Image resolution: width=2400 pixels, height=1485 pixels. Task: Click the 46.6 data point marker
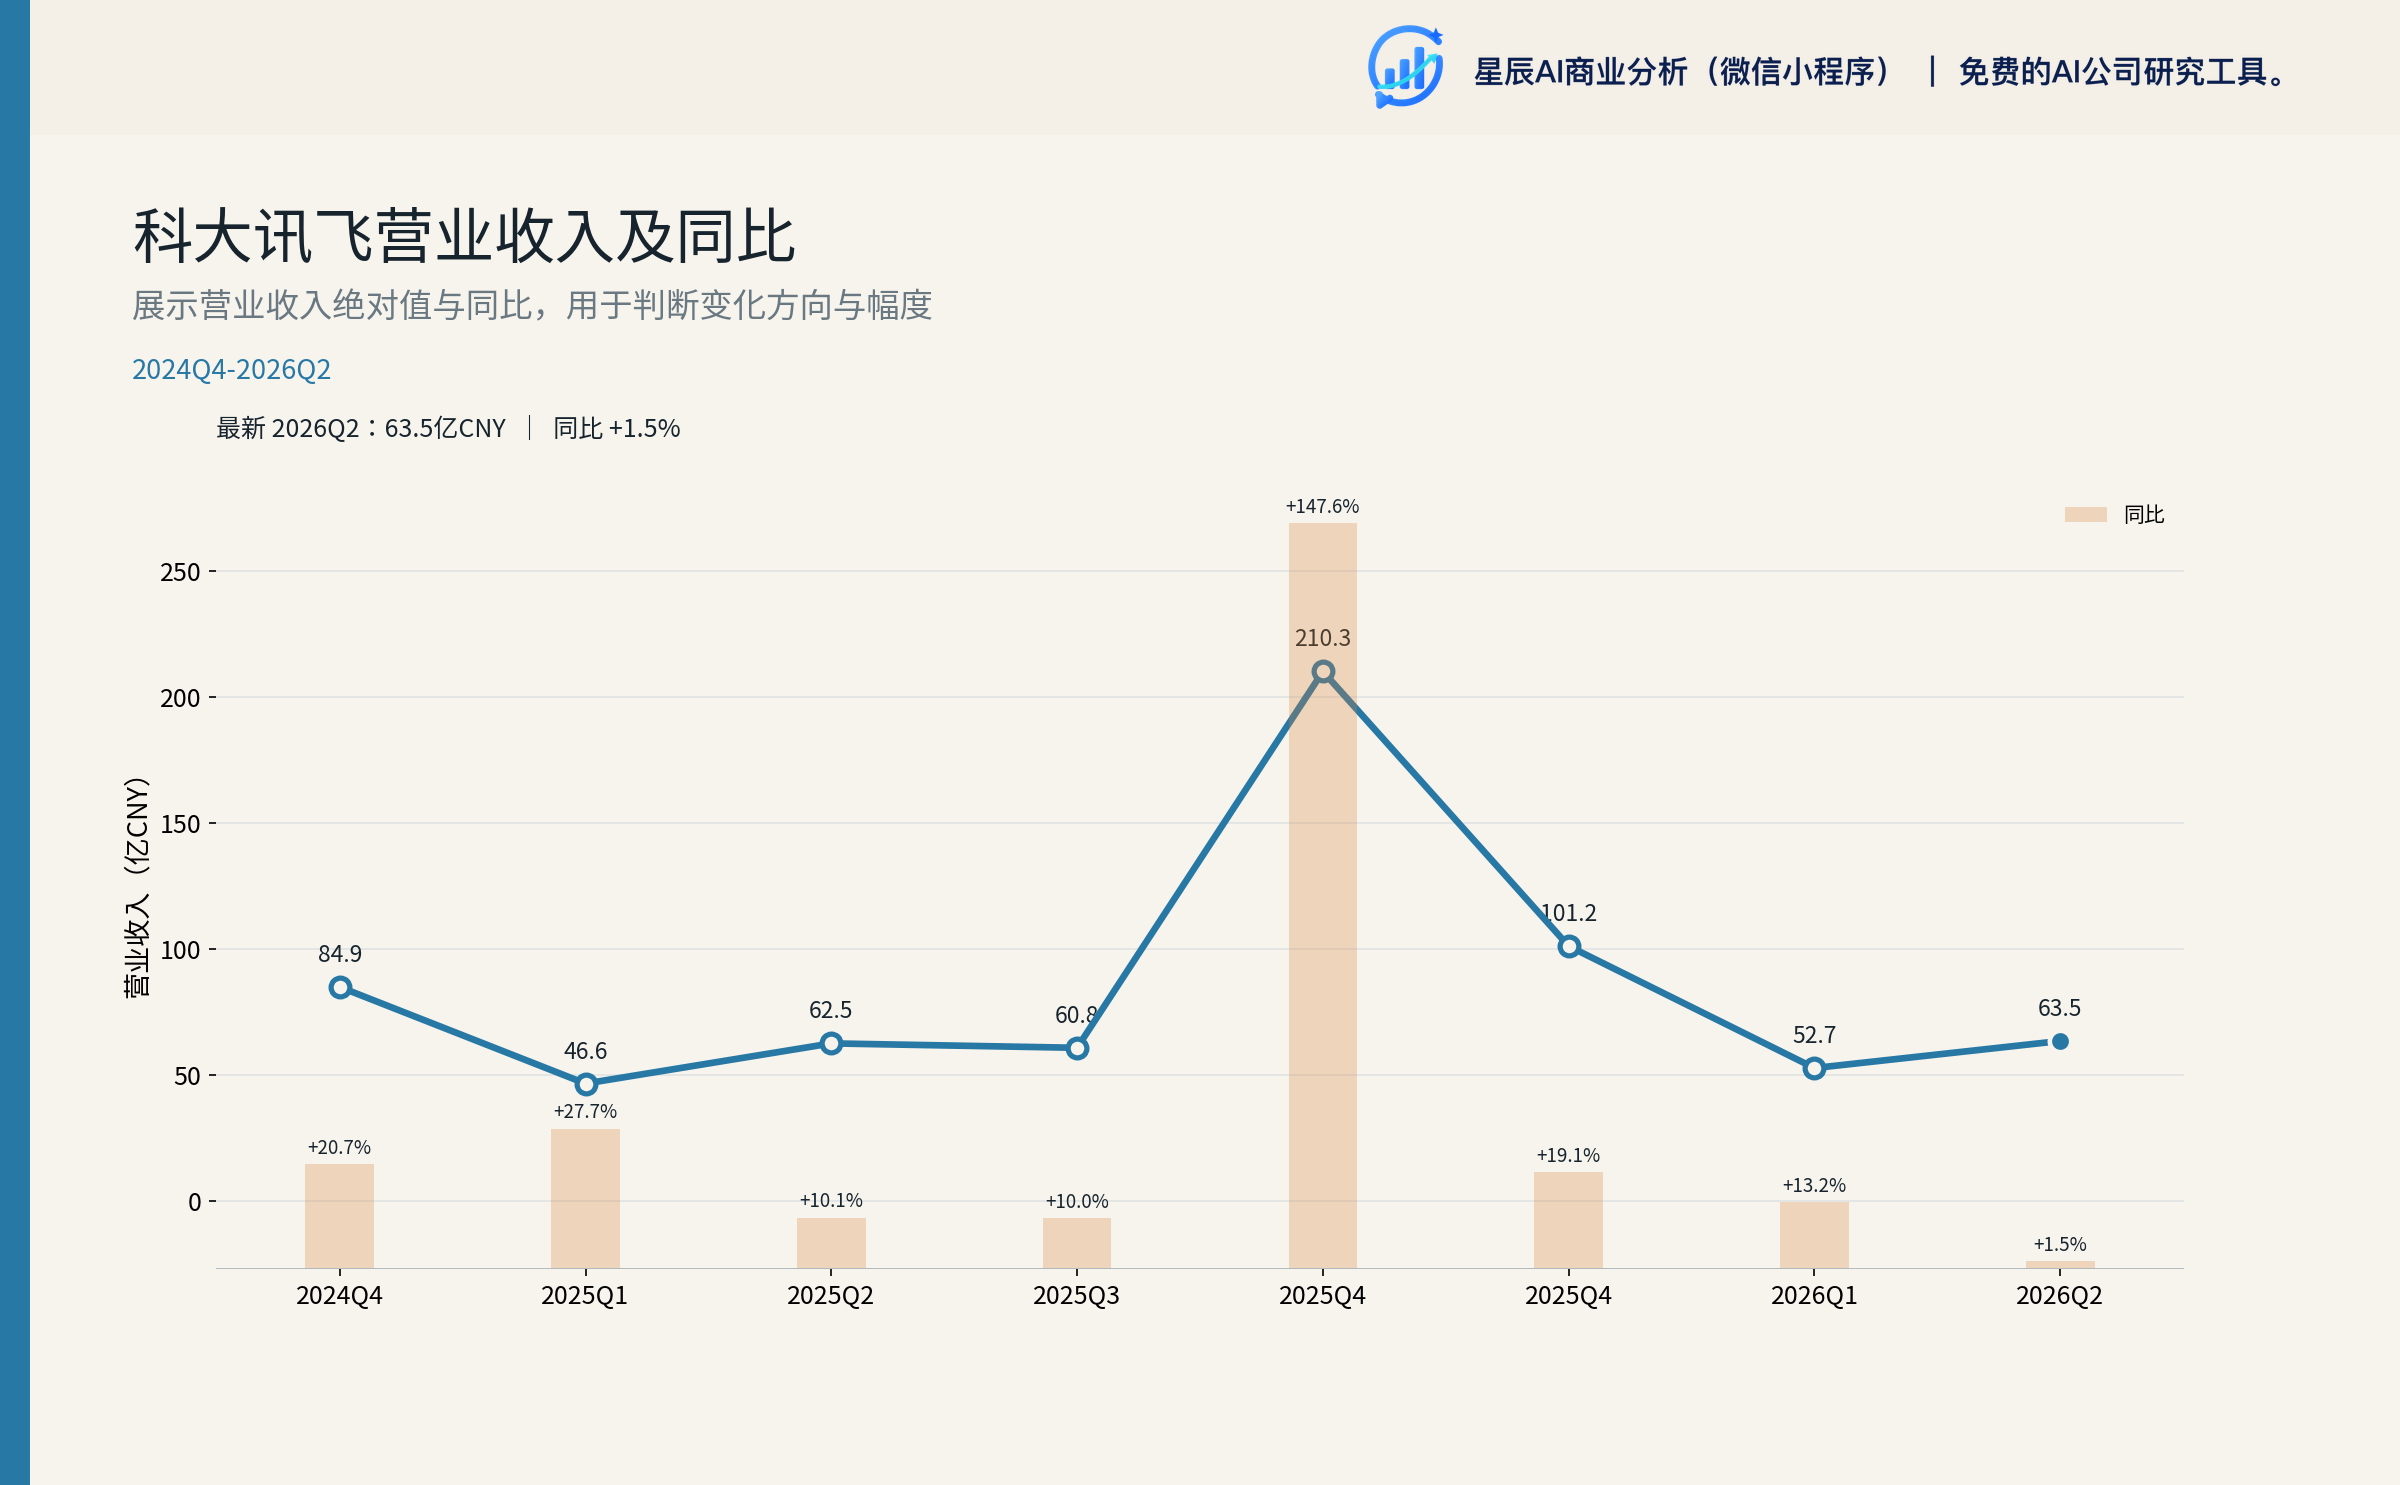coord(586,1084)
